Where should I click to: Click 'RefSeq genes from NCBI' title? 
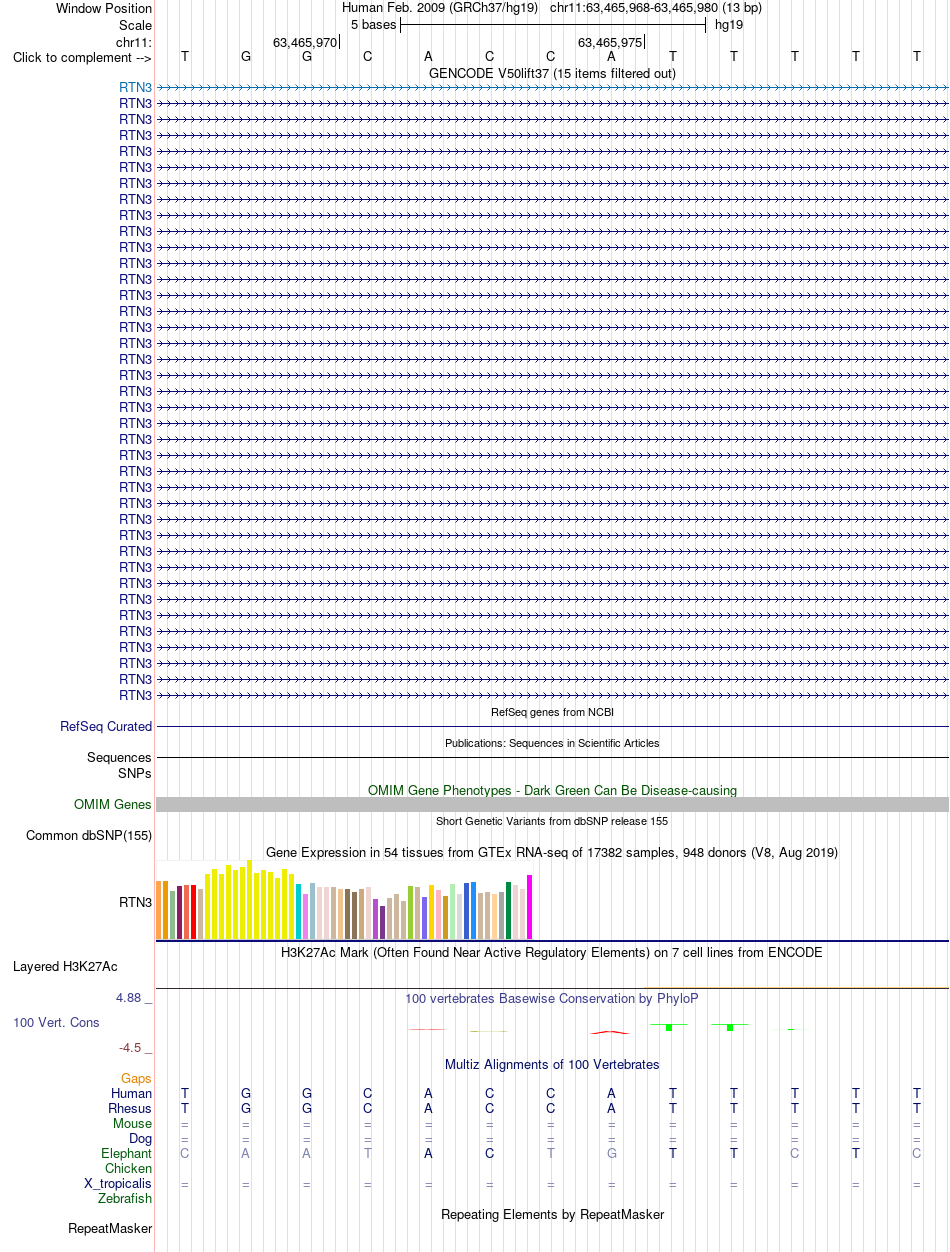(x=552, y=712)
